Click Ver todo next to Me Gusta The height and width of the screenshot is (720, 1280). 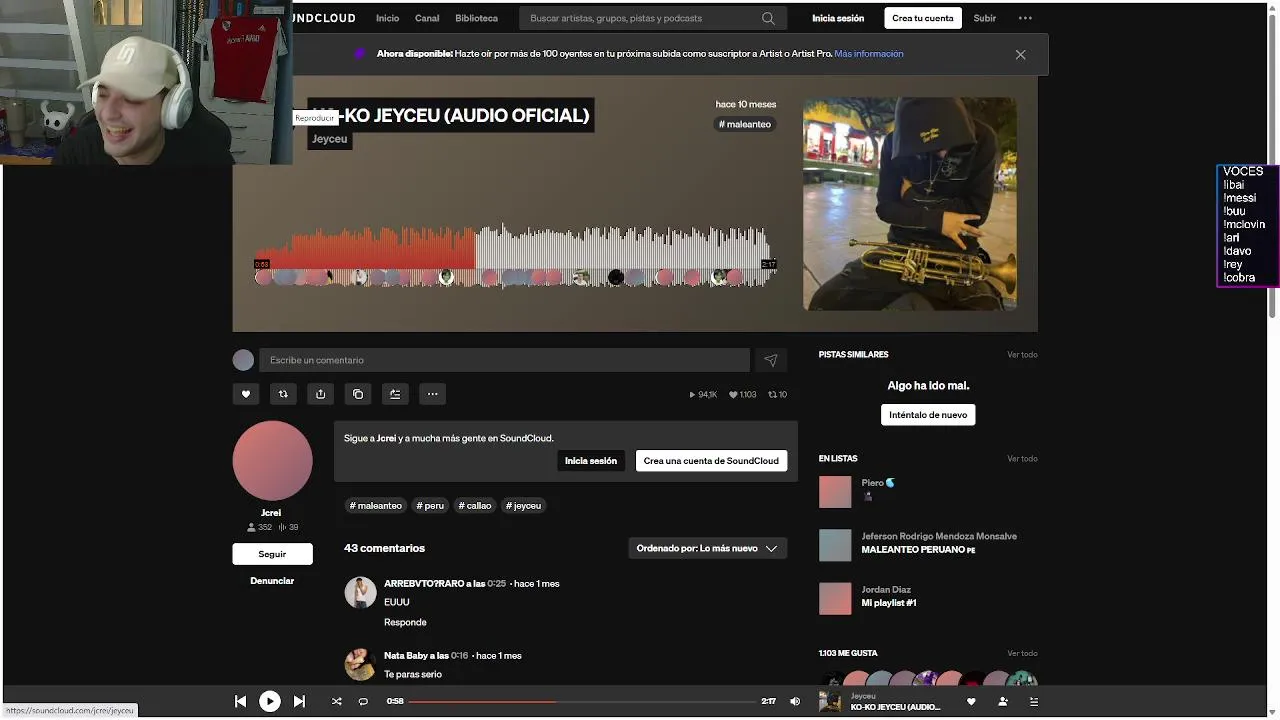coord(1022,654)
